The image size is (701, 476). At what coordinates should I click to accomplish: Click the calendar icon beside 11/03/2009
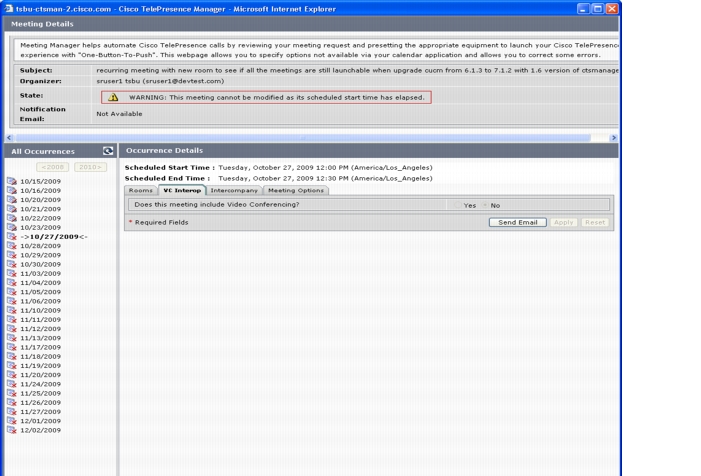tap(12, 274)
